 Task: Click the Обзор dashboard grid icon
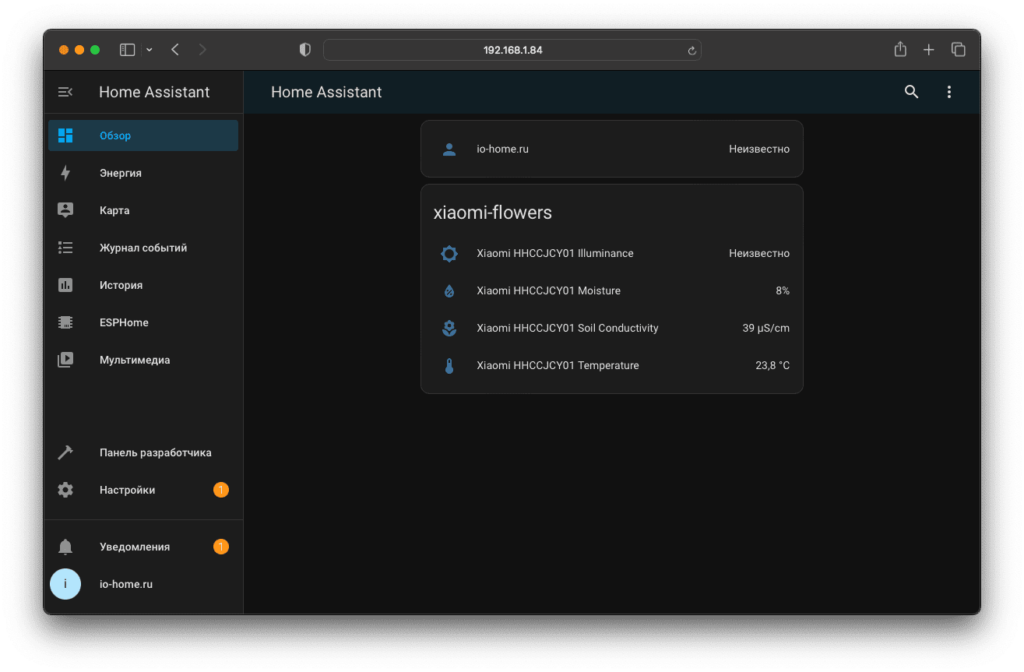point(65,135)
